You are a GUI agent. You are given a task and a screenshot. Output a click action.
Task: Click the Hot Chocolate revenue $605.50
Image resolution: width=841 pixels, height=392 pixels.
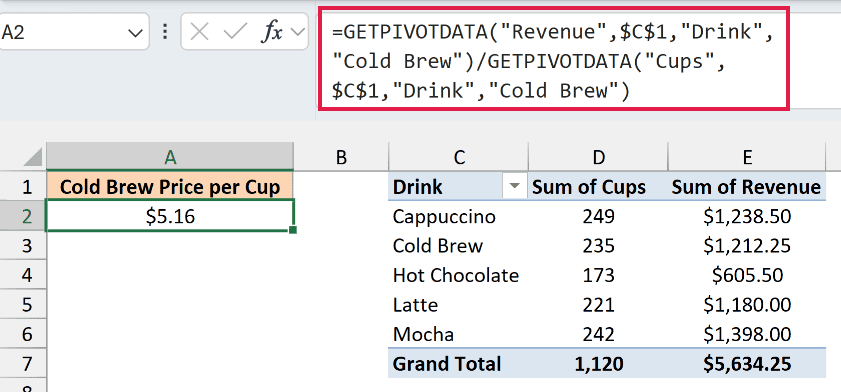click(747, 275)
